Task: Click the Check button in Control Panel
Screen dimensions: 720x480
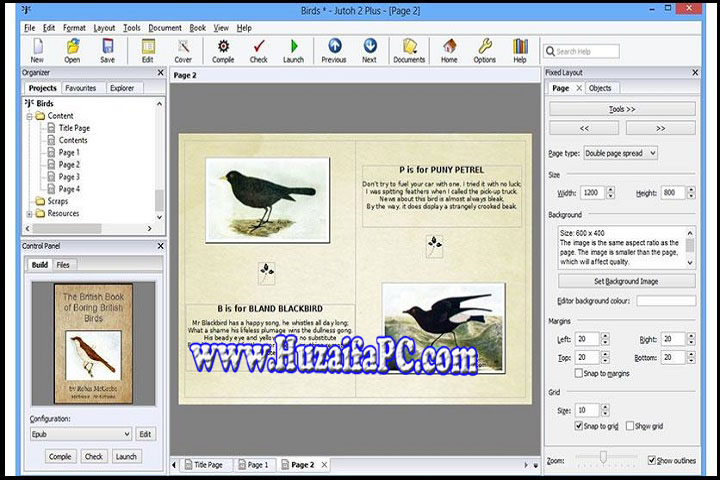Action: [x=94, y=457]
